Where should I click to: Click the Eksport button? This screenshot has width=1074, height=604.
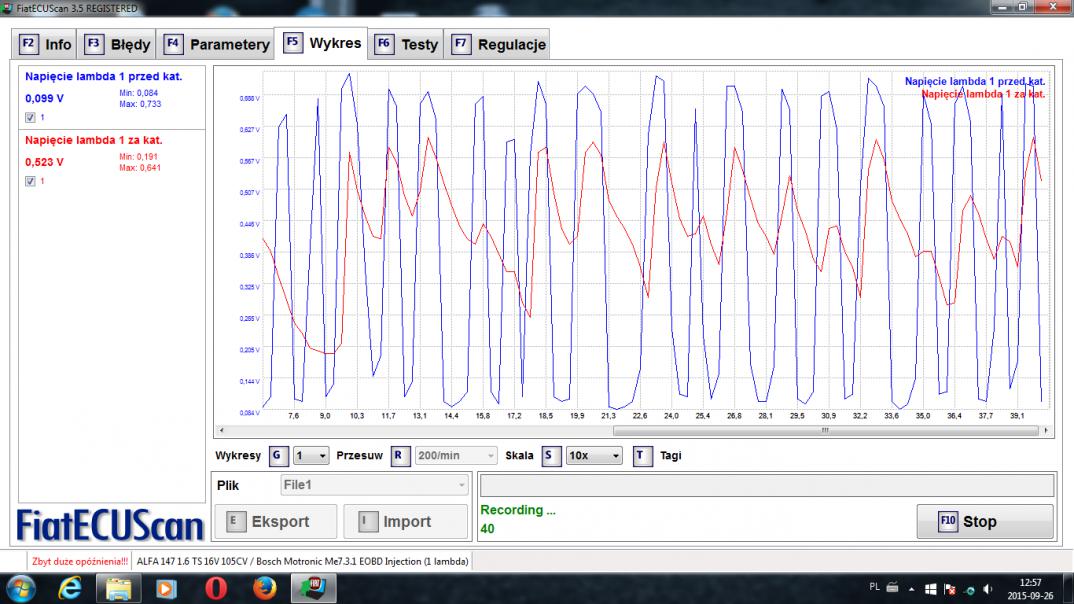coord(275,522)
